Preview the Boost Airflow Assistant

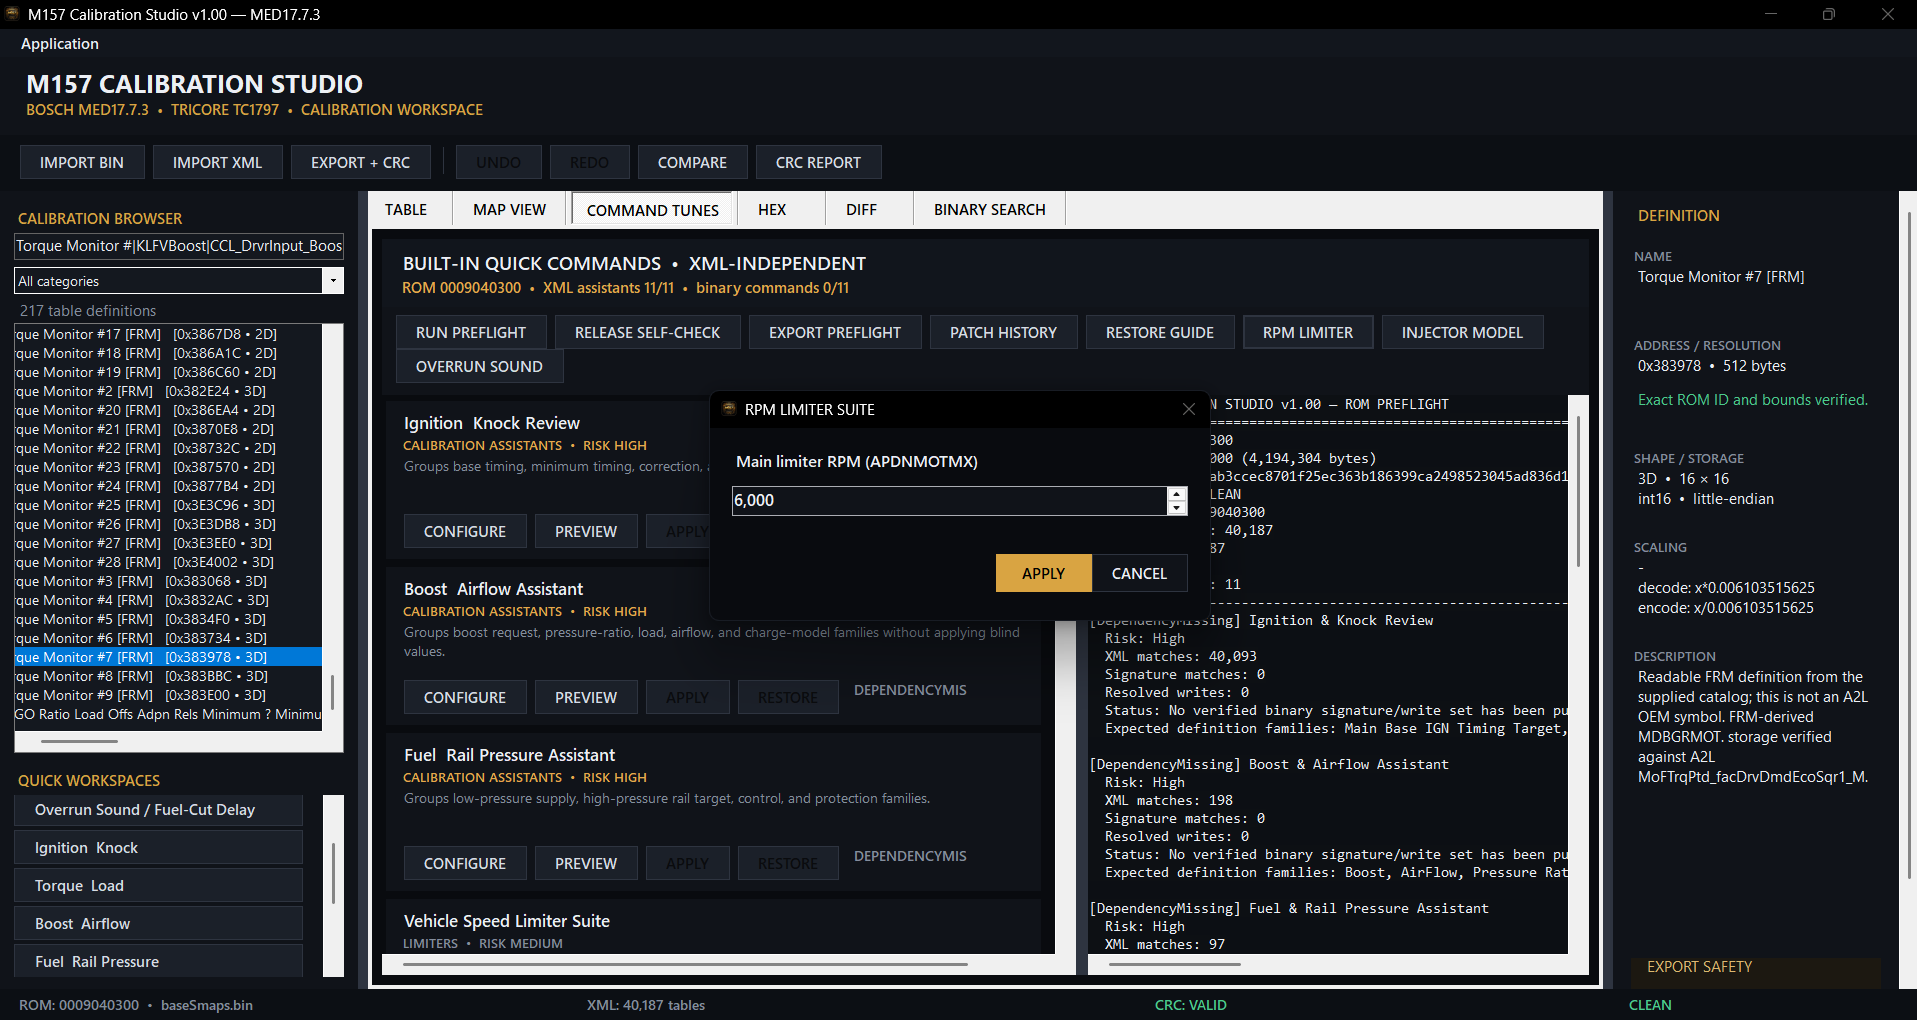586,697
